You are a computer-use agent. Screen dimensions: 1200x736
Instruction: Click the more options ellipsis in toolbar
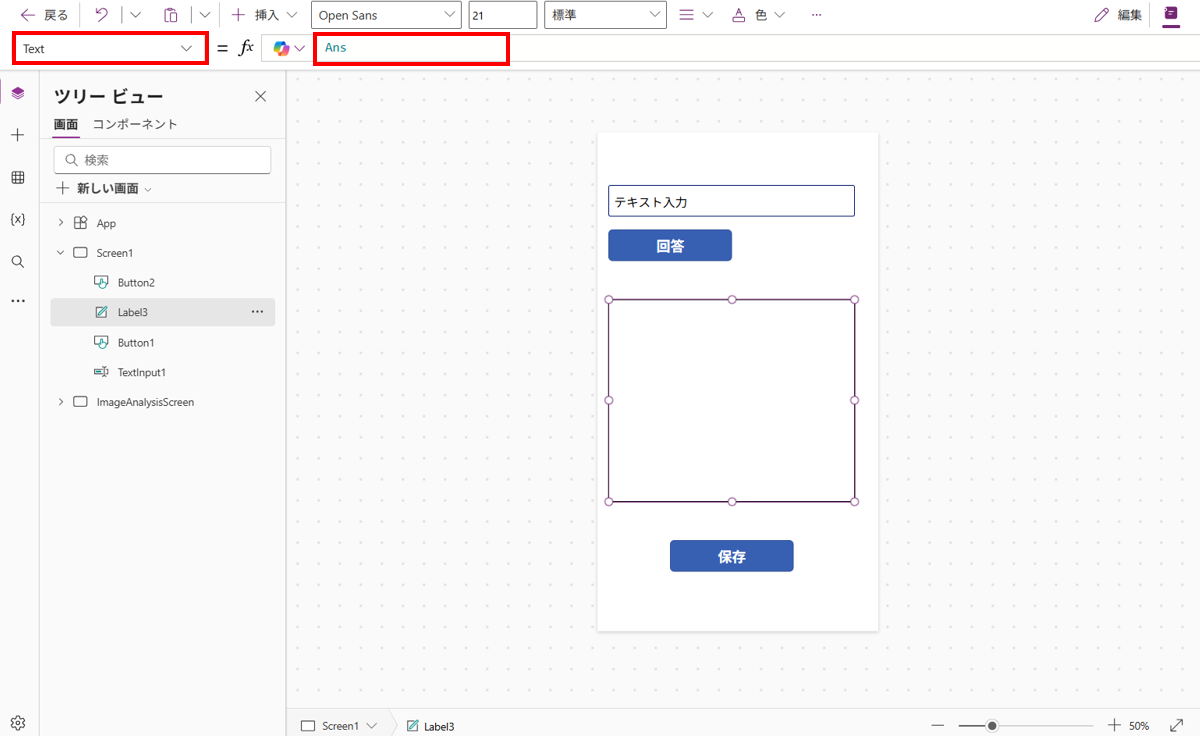(x=817, y=15)
